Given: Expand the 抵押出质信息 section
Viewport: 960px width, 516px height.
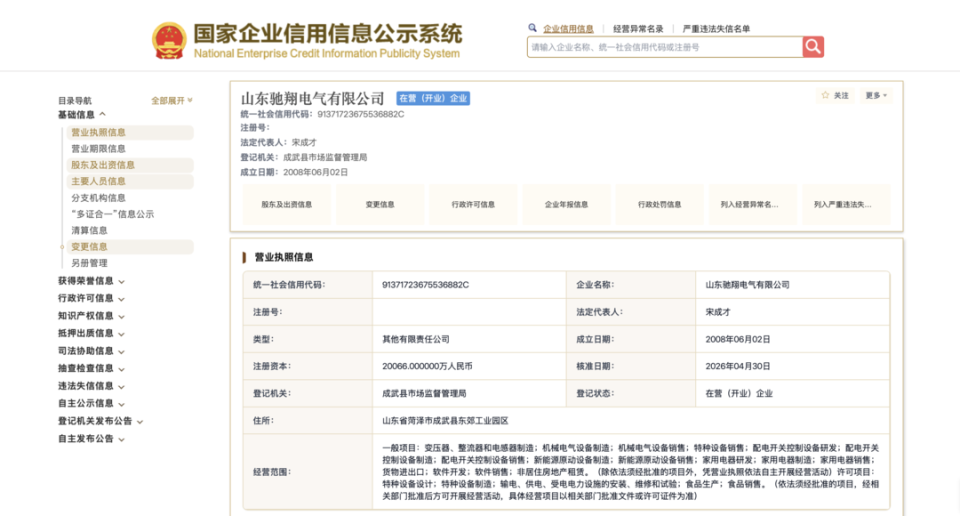Looking at the screenshot, I should coord(91,333).
